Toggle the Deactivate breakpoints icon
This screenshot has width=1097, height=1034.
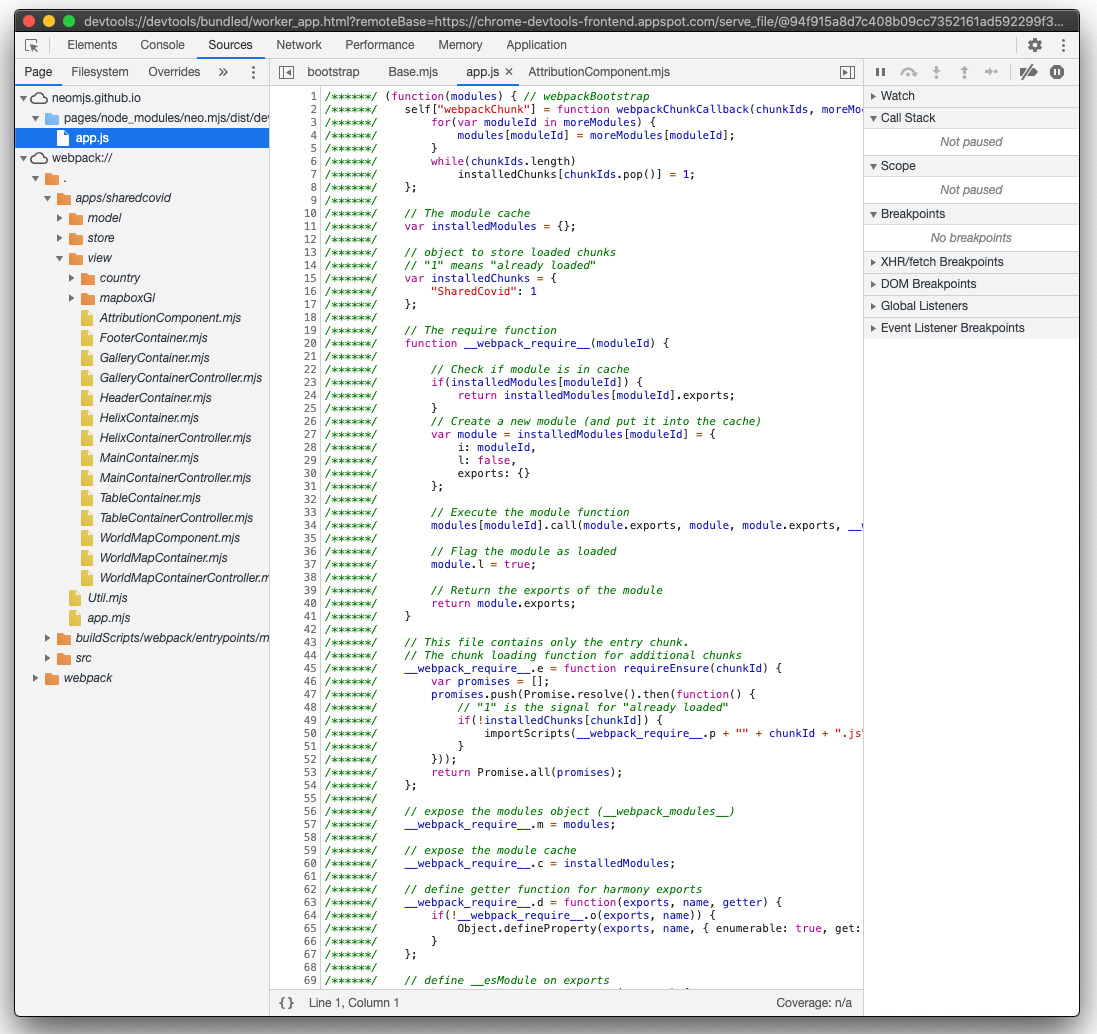pos(1025,72)
